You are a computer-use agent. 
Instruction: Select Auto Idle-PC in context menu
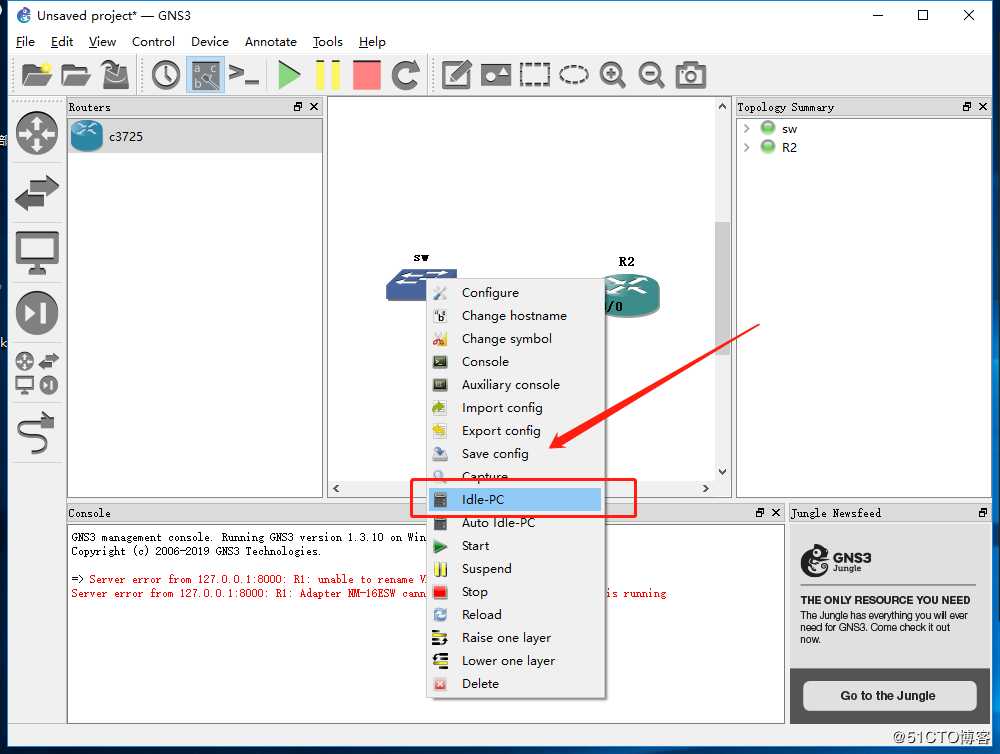pyautogui.click(x=515, y=522)
